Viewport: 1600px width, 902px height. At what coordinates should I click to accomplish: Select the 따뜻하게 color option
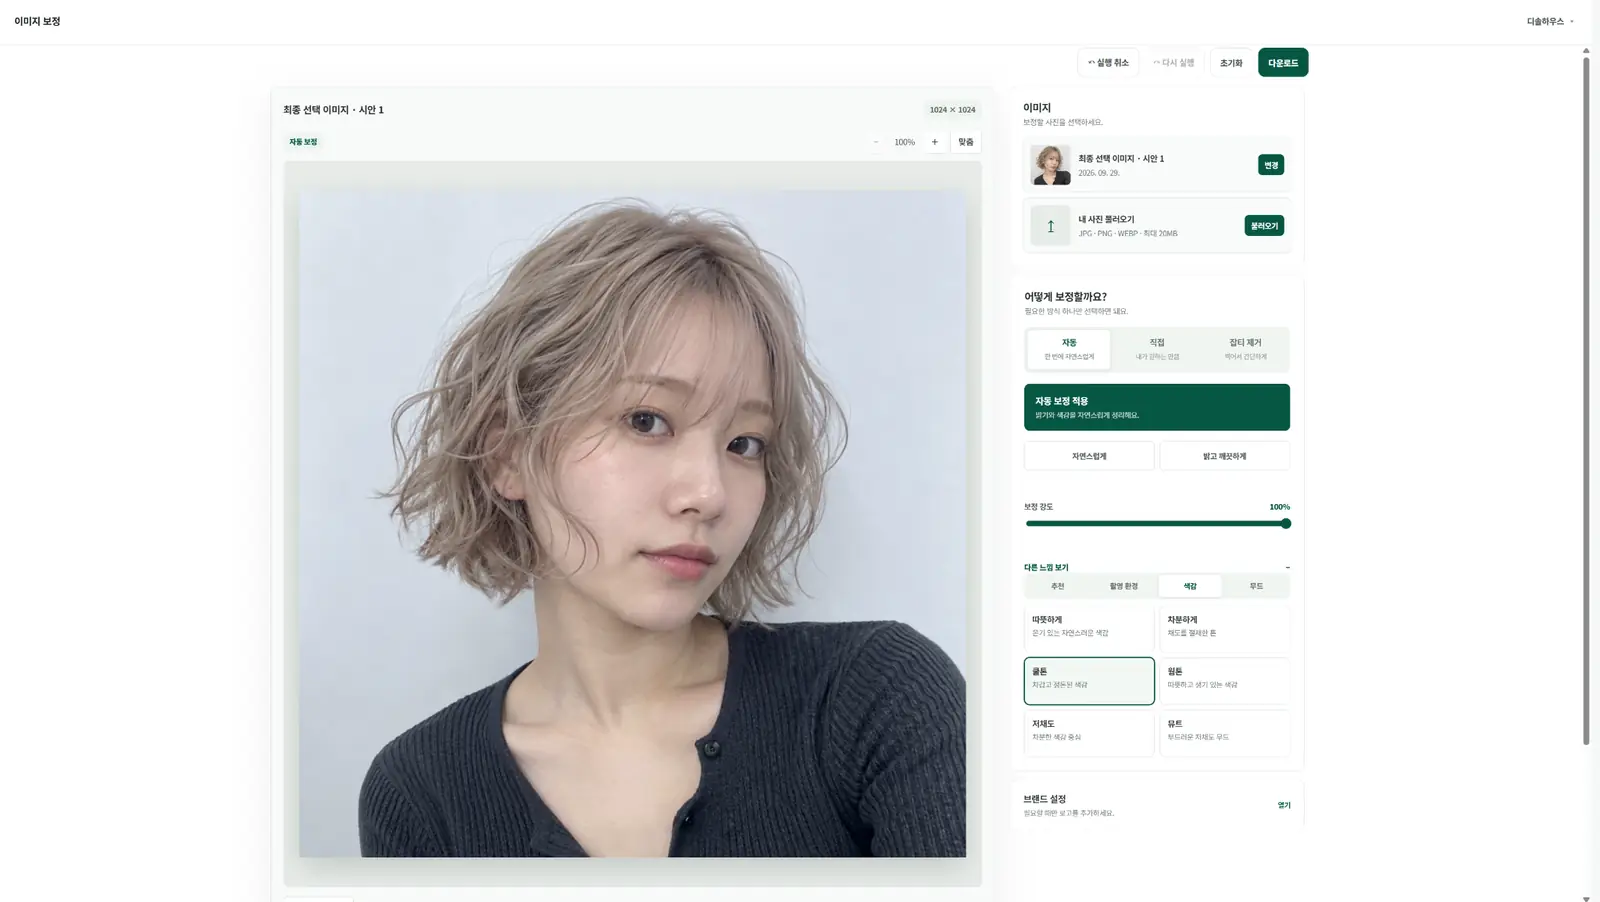pyautogui.click(x=1089, y=629)
